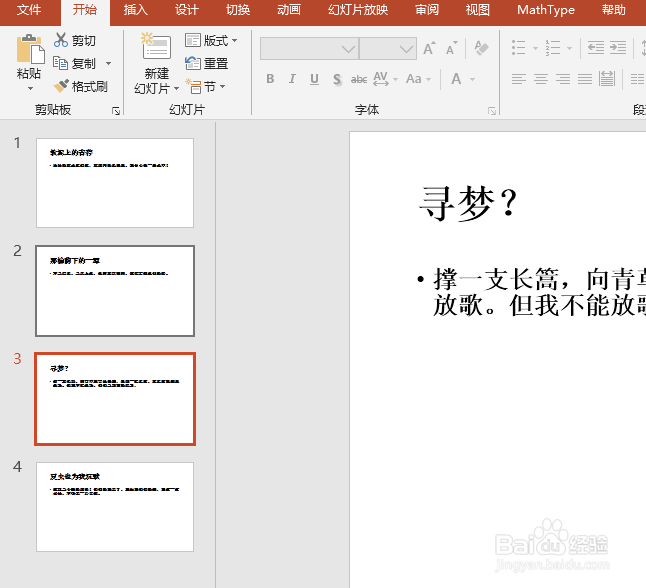Screen dimensions: 646x588
Task: Toggle Underline formatting
Action: tap(314, 79)
